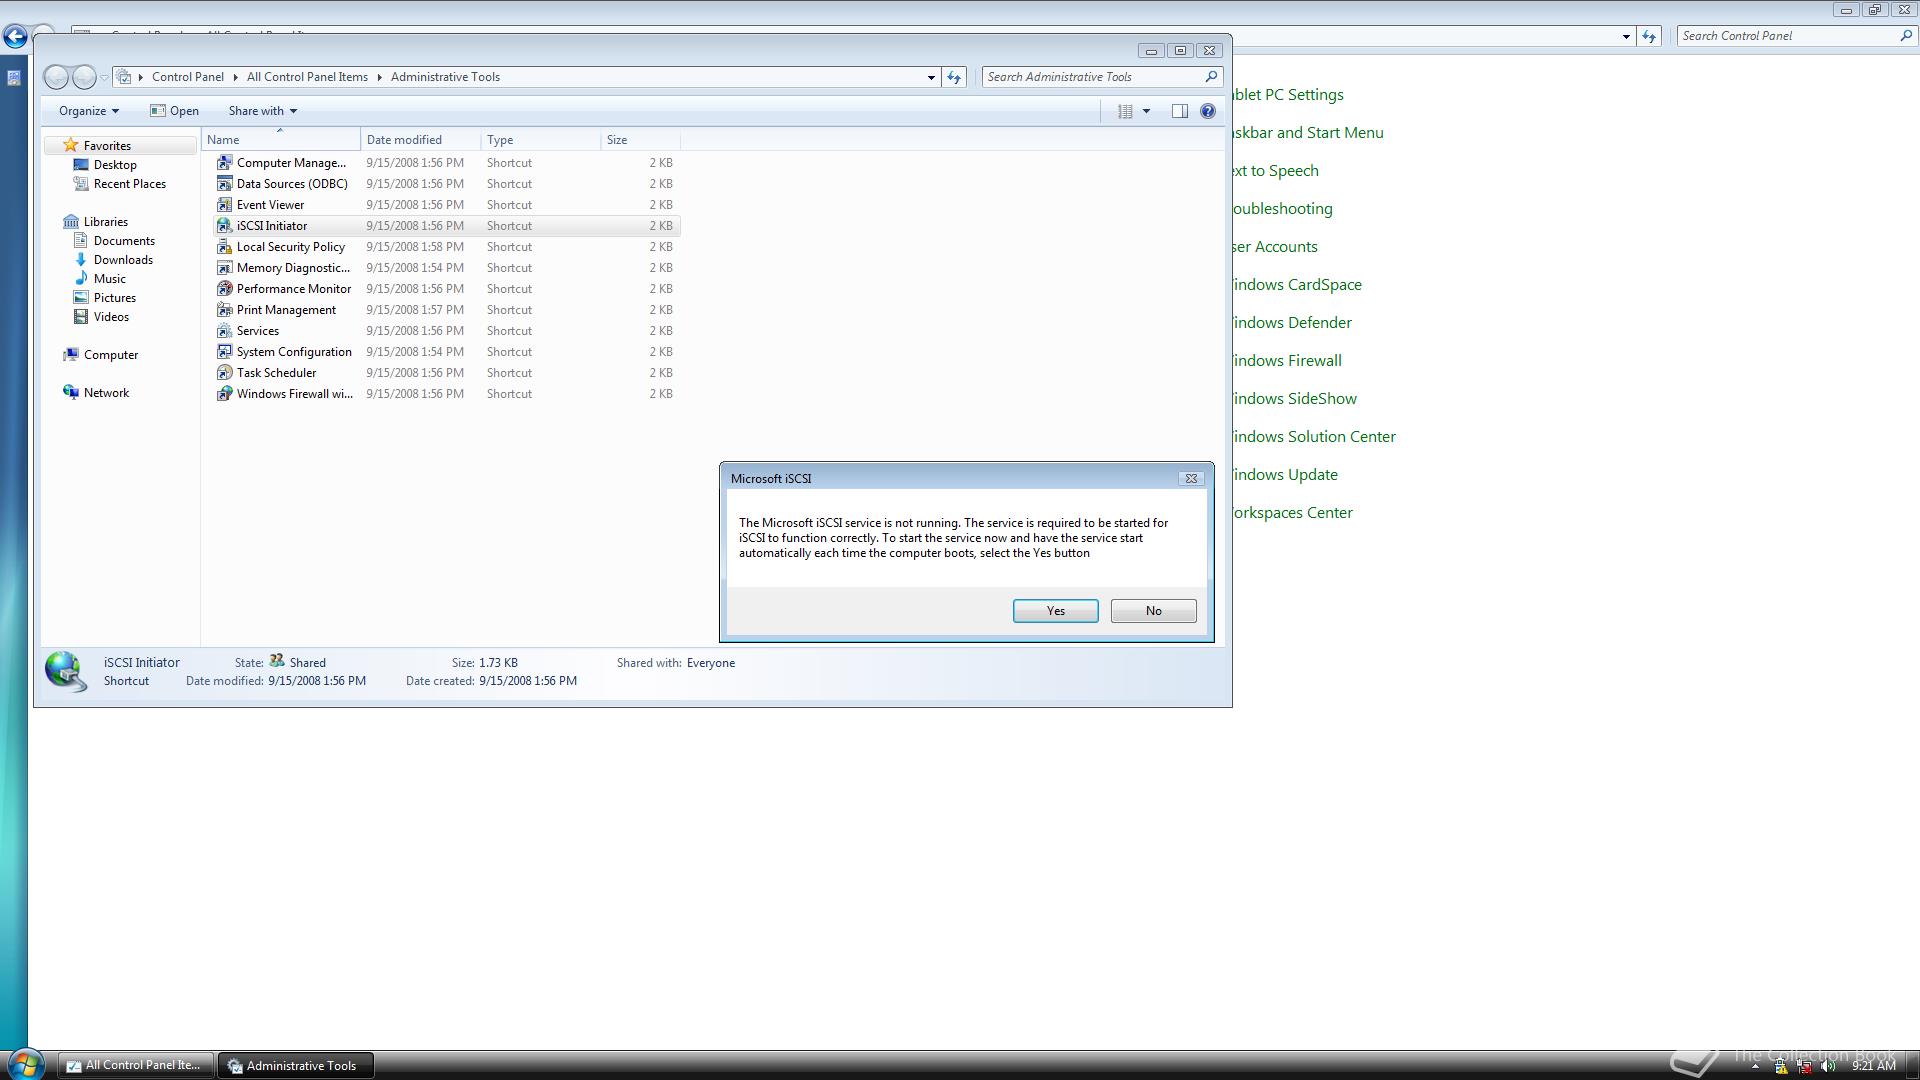Sort by Date modified column

[421, 140]
